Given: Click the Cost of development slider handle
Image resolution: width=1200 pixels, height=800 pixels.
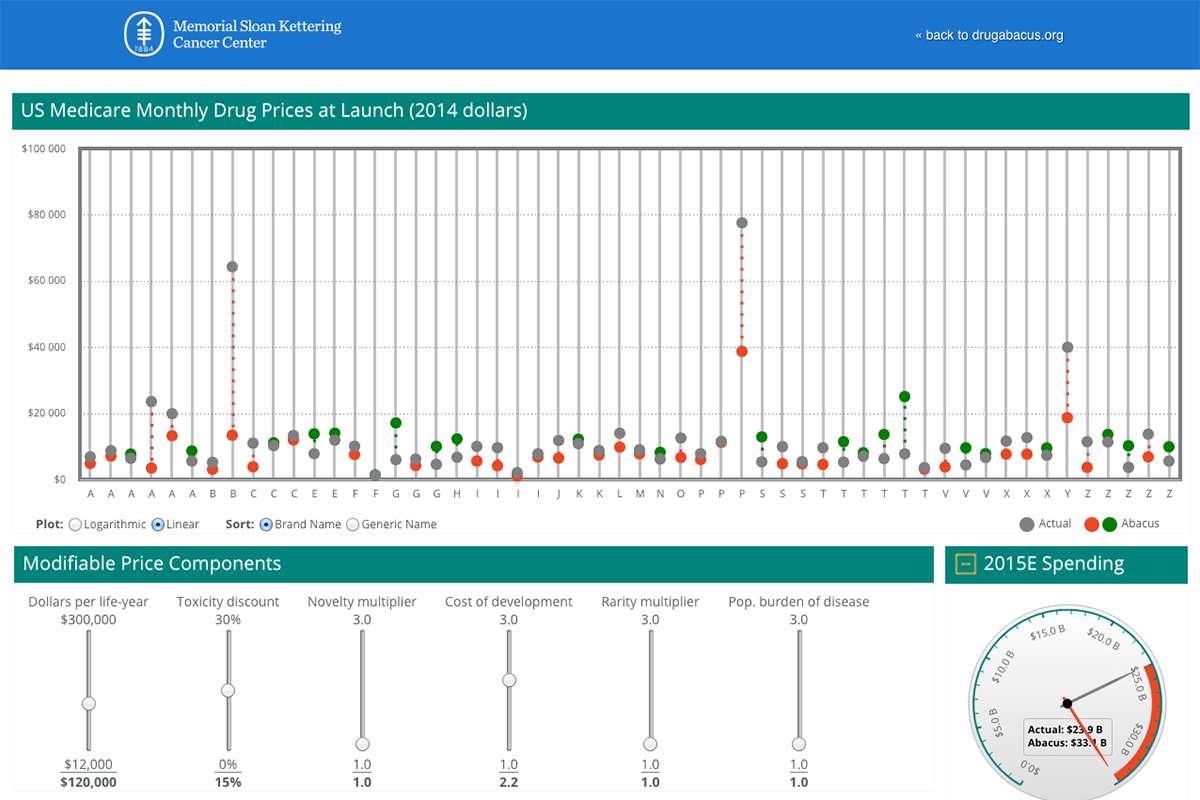Looking at the screenshot, I should [x=509, y=680].
